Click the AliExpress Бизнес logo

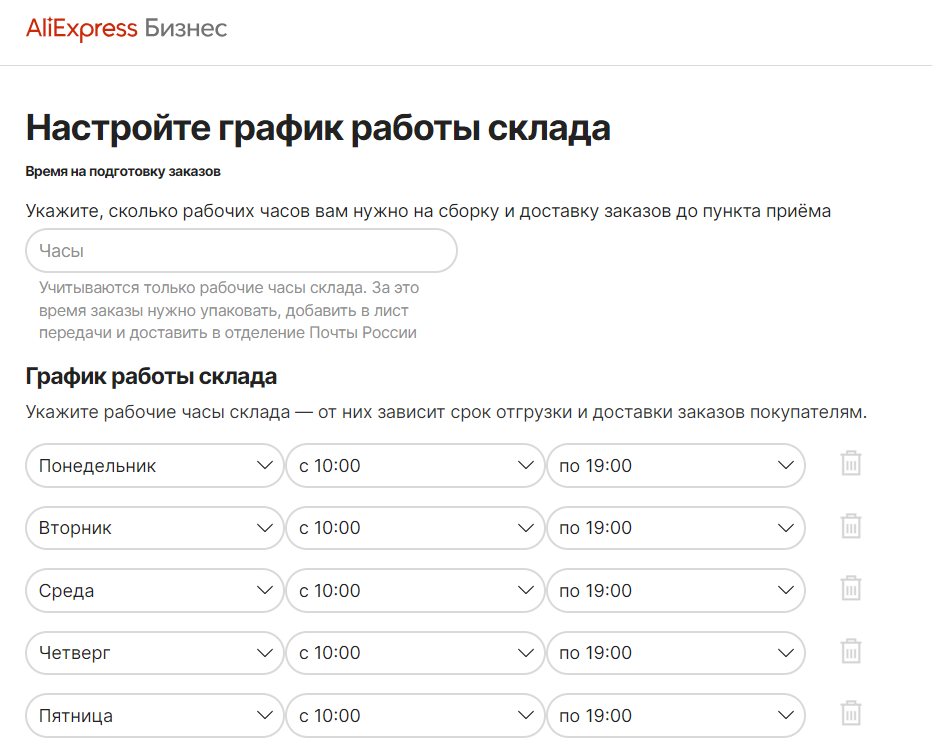click(x=127, y=28)
